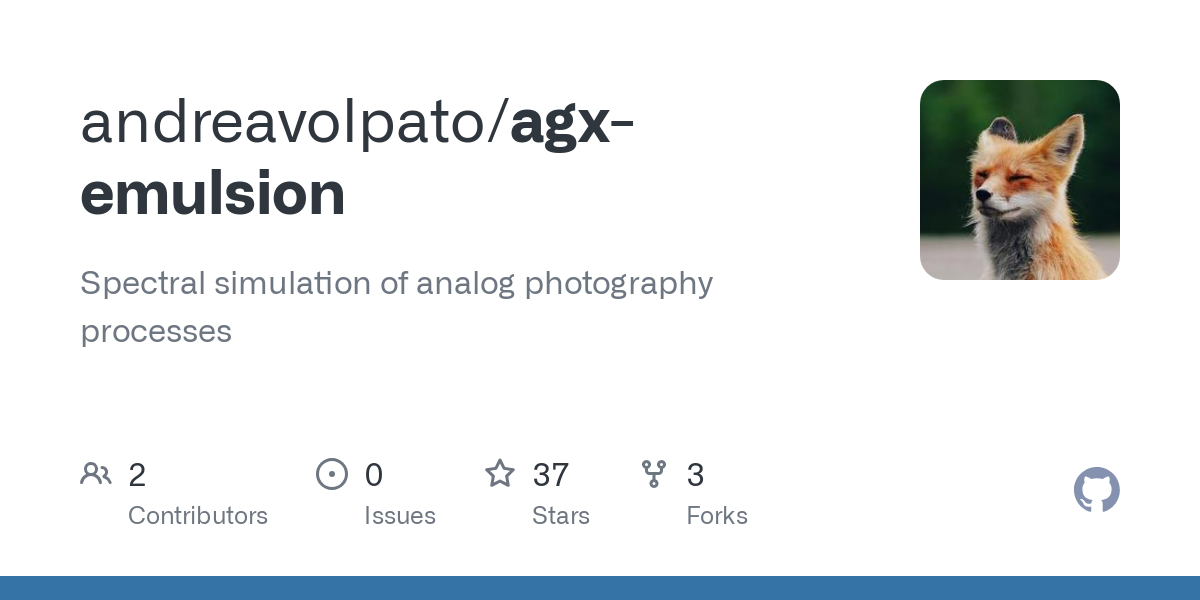Click the Issues label
The image size is (1200, 600).
(x=400, y=516)
